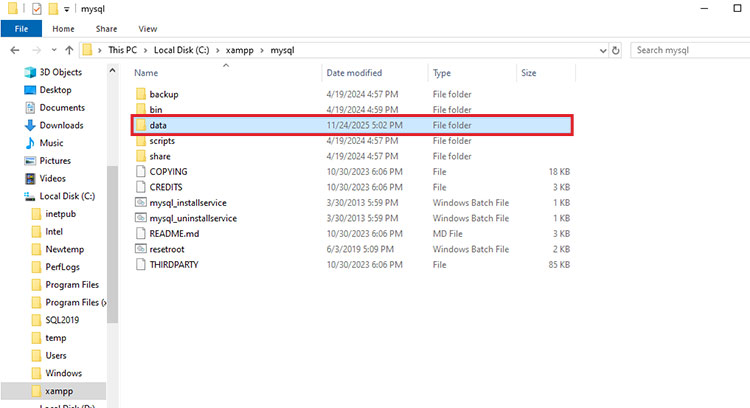Click the 18 KB size of COPYING

point(559,171)
